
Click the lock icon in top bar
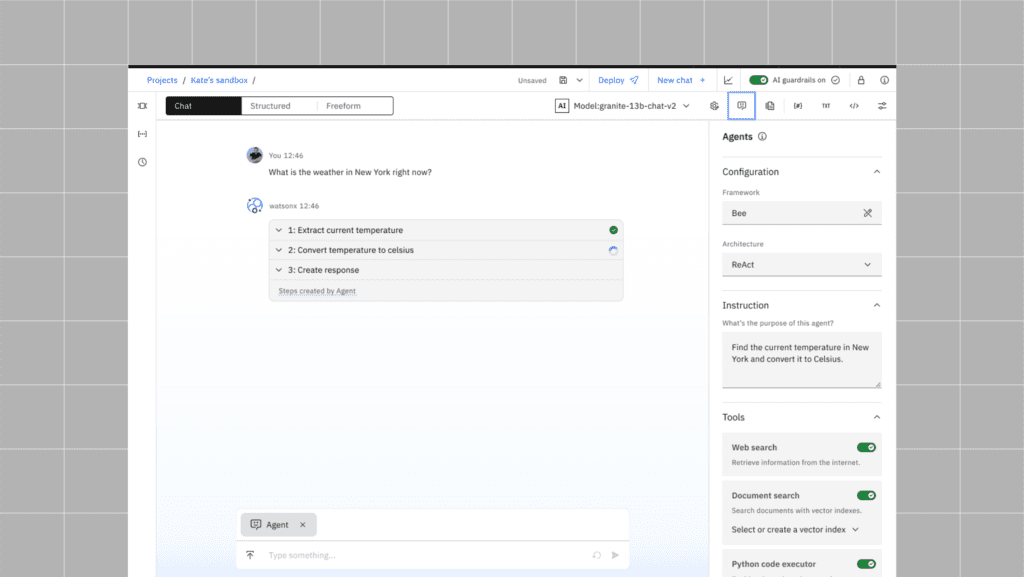pyautogui.click(x=861, y=80)
